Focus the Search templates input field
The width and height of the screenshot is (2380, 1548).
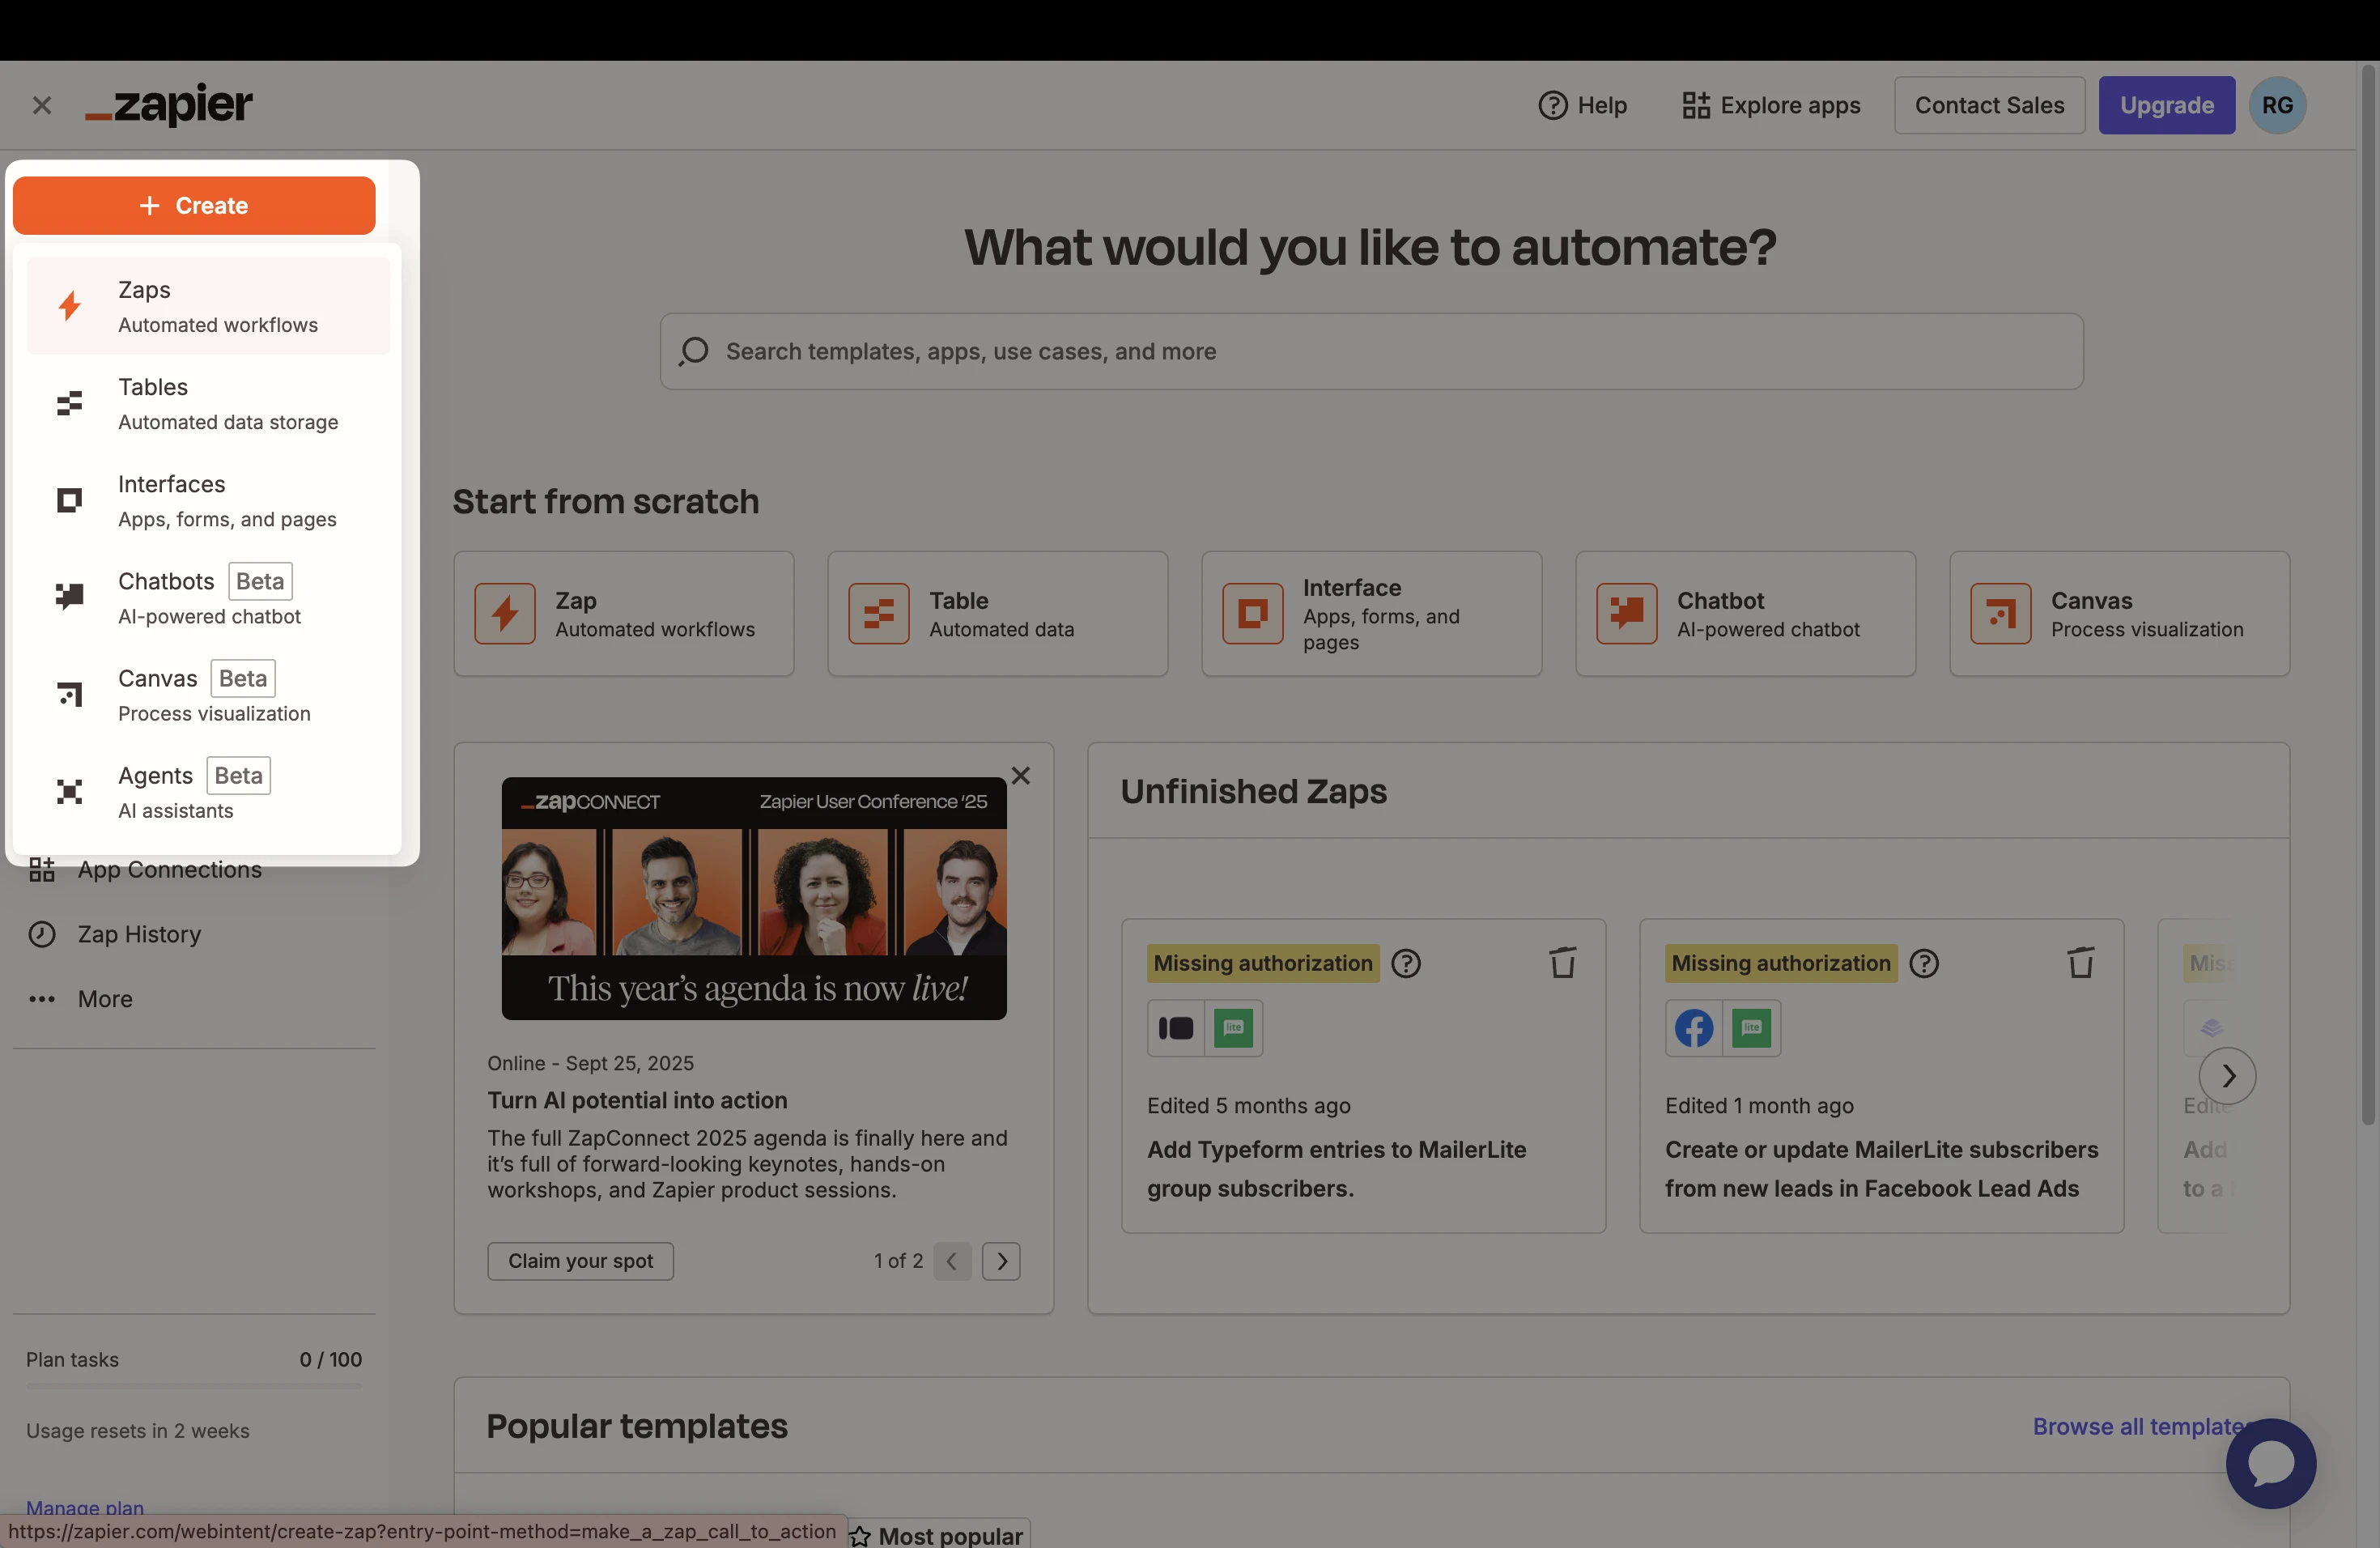coord(1371,351)
